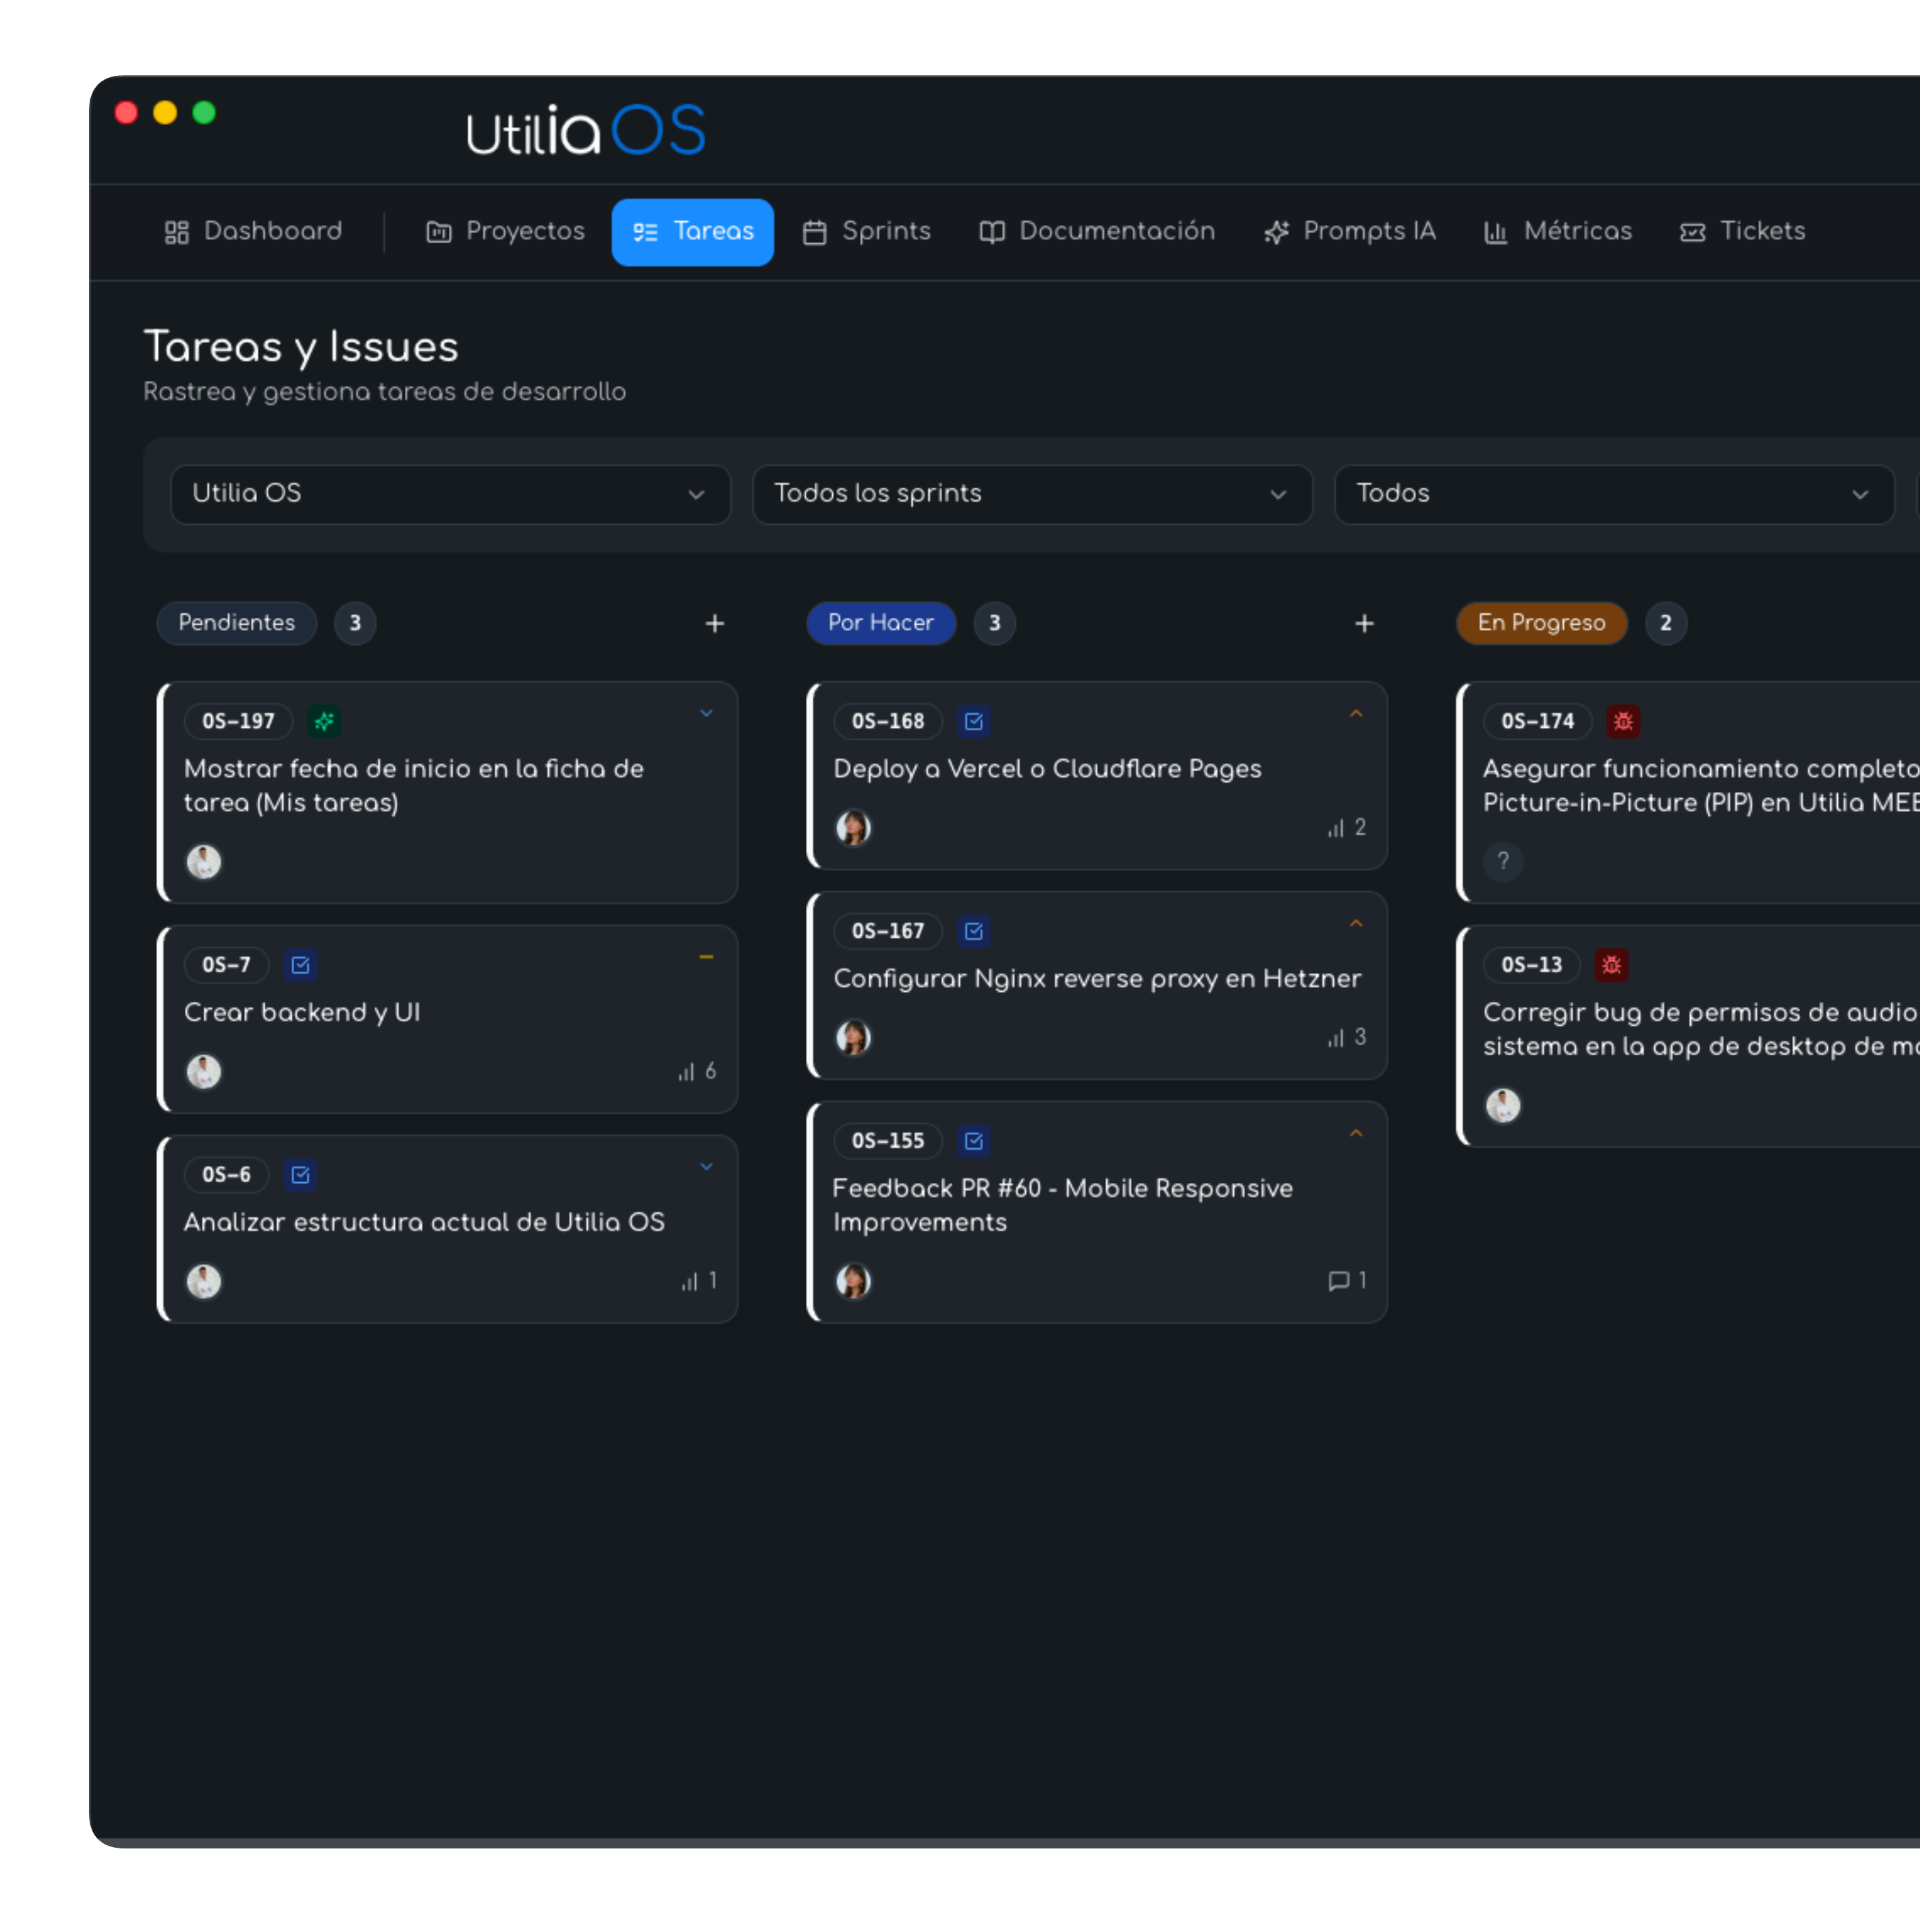Select the Prompts IA sparkle icon

[1275, 231]
